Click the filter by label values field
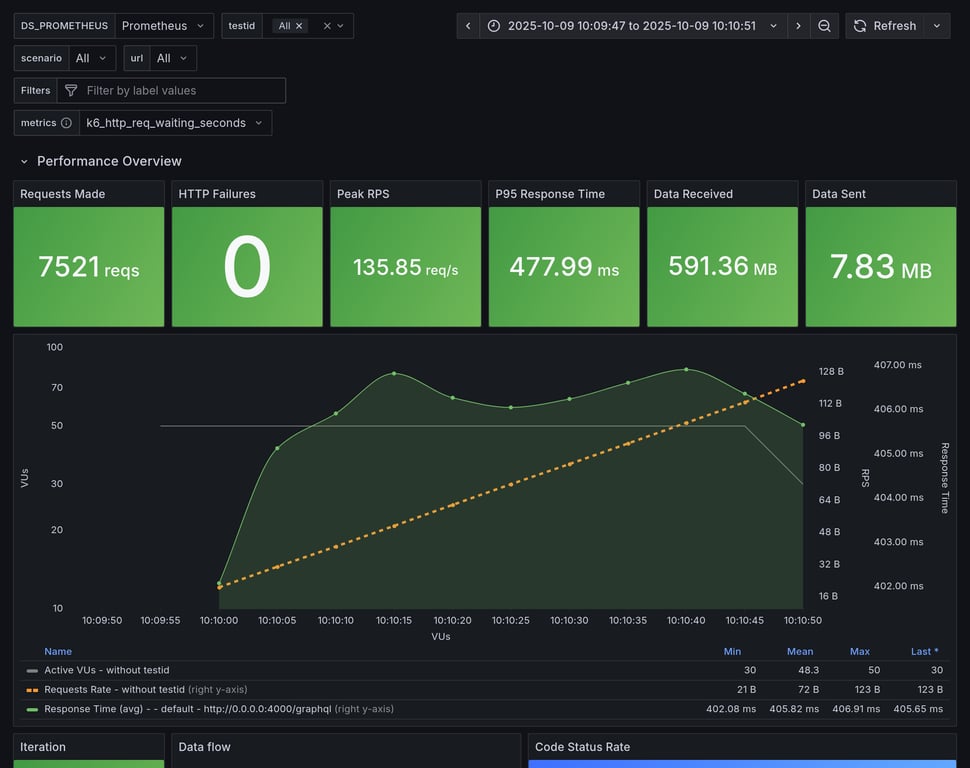The image size is (970, 768). 180,91
